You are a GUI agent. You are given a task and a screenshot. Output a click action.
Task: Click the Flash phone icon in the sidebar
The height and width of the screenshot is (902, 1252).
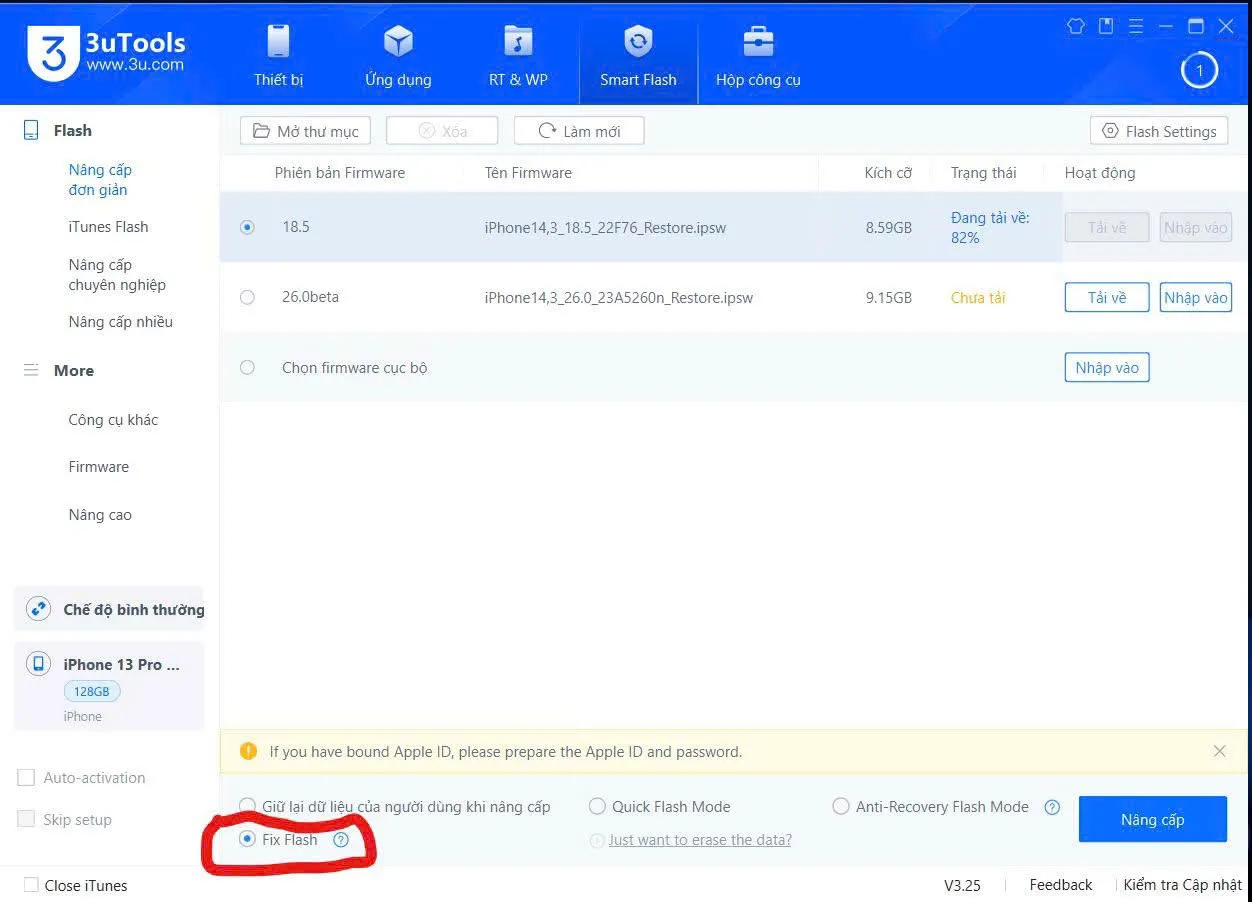tap(31, 130)
